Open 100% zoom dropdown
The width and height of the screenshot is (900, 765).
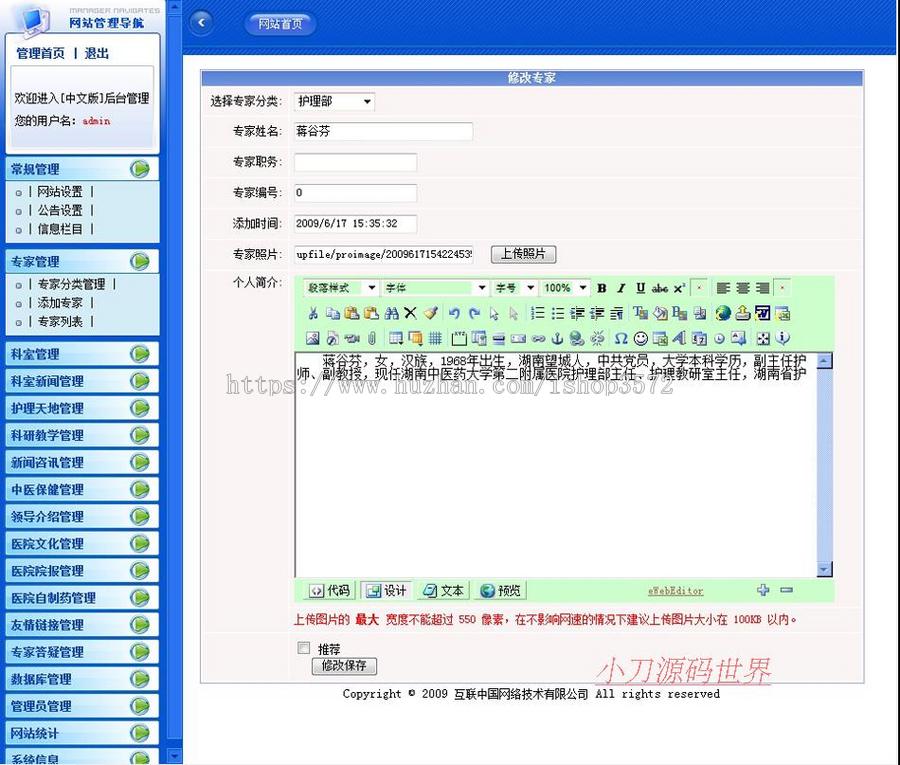pyautogui.click(x=565, y=288)
